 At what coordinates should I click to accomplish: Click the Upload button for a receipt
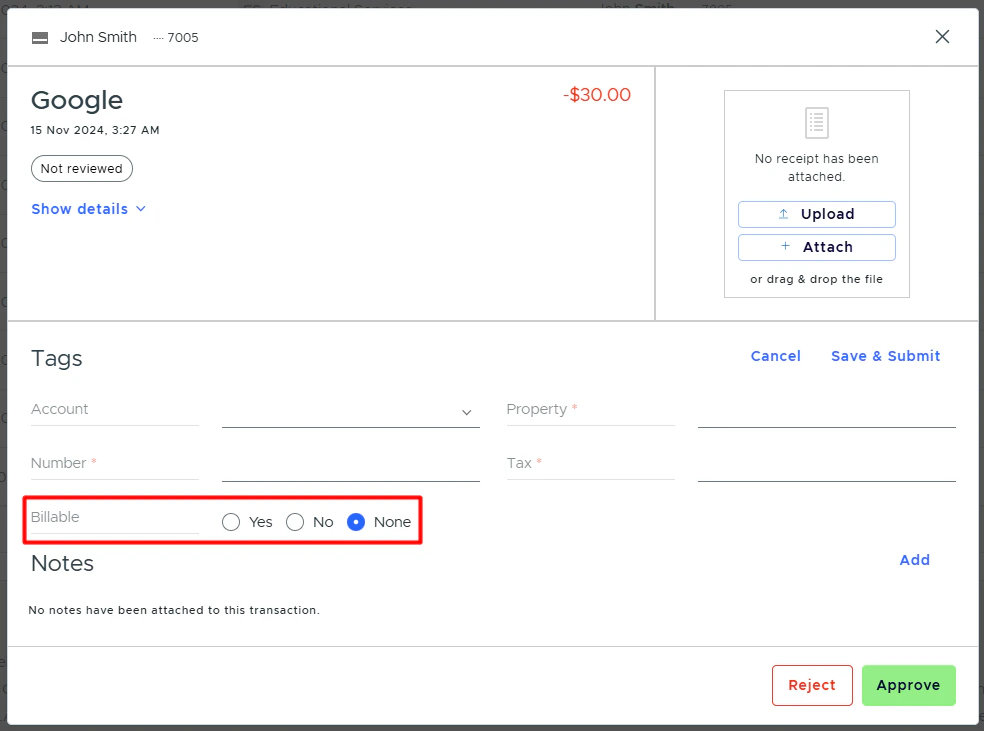(816, 214)
